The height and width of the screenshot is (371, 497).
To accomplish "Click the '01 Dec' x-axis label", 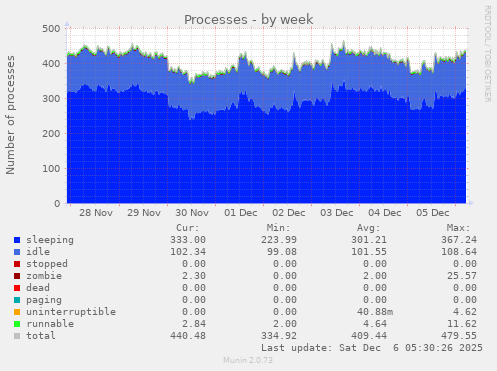I will click(241, 213).
